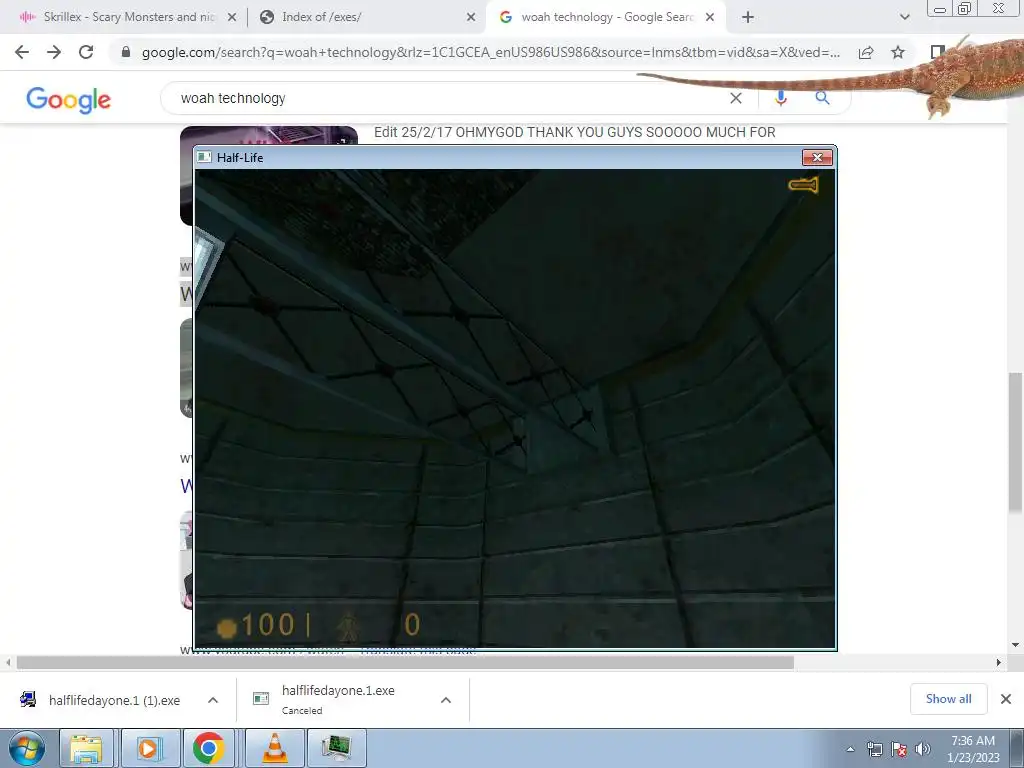Click the Show desktop strip
The image size is (1024, 768).
click(1017, 748)
